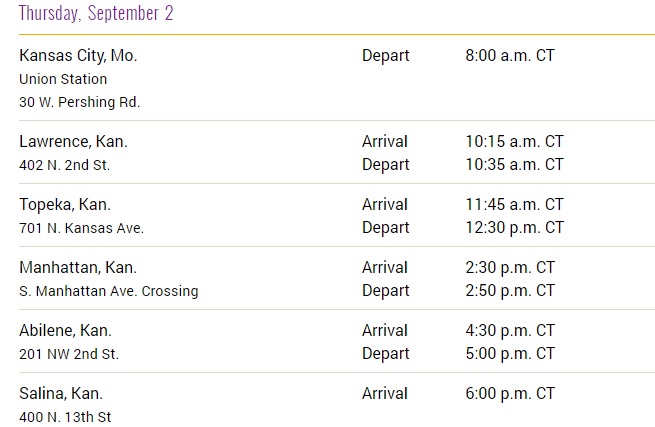Viewport: 655px width, 427px height.
Task: Select the Manhattan, Kan. stop name
Action: click(x=78, y=268)
